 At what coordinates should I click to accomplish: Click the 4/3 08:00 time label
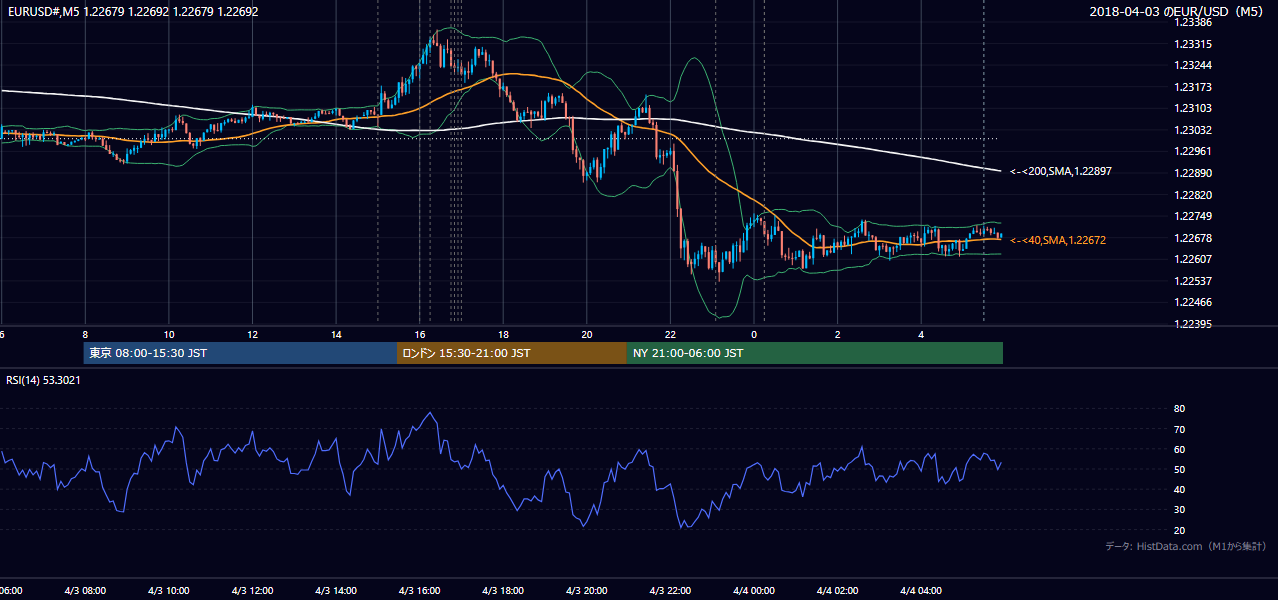coord(85,590)
